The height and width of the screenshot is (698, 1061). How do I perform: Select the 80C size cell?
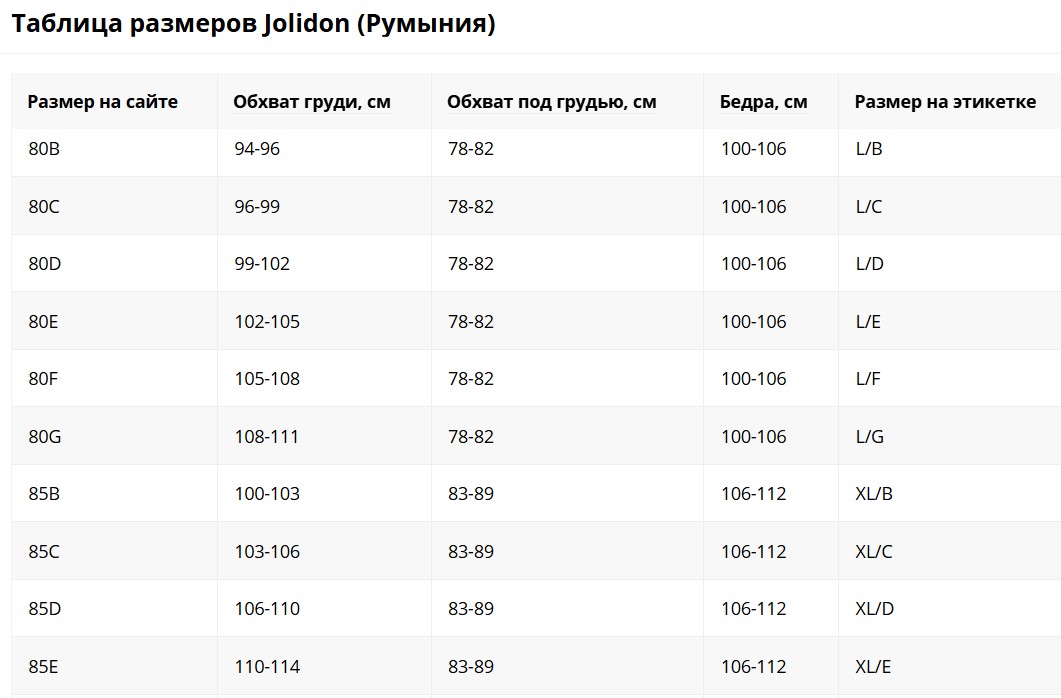click(45, 207)
